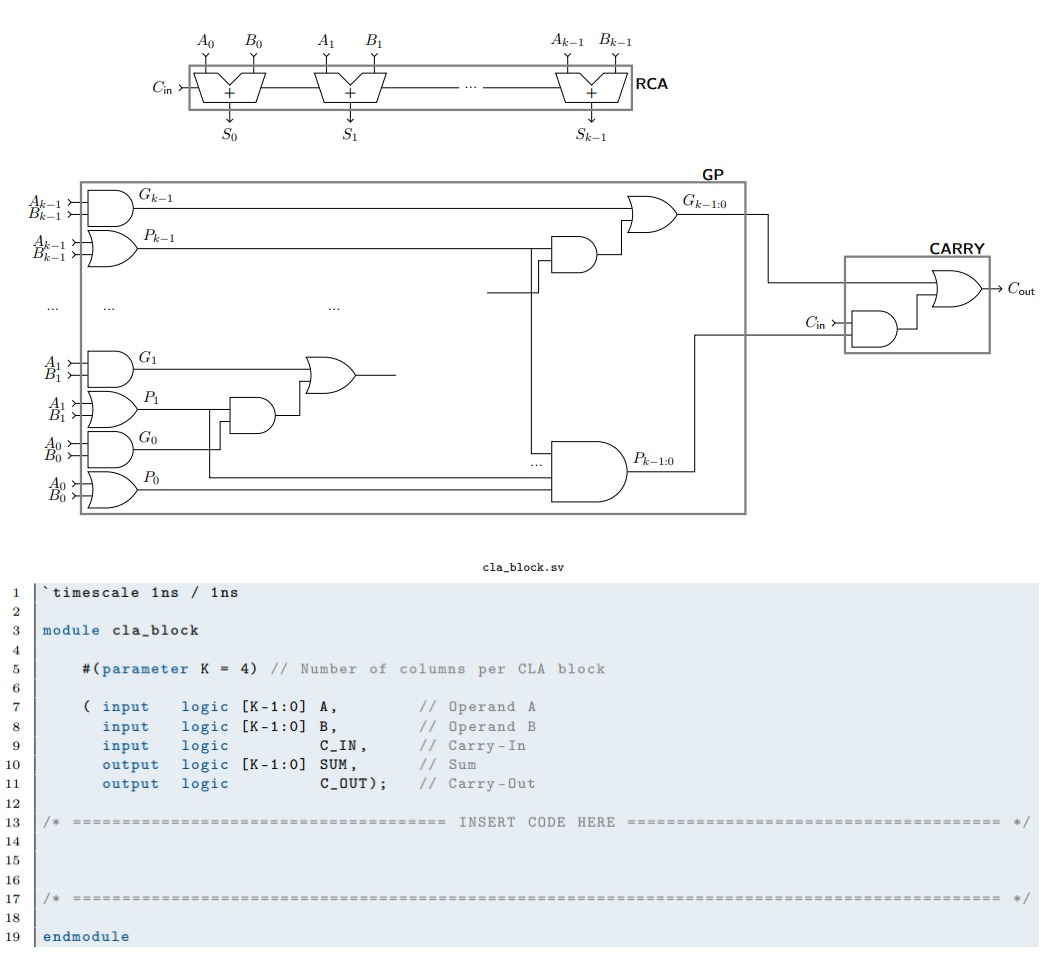Viewport: 1057px width, 956px height.
Task: Click the 'module cla_block' code line
Action: pyautogui.click(x=121, y=630)
